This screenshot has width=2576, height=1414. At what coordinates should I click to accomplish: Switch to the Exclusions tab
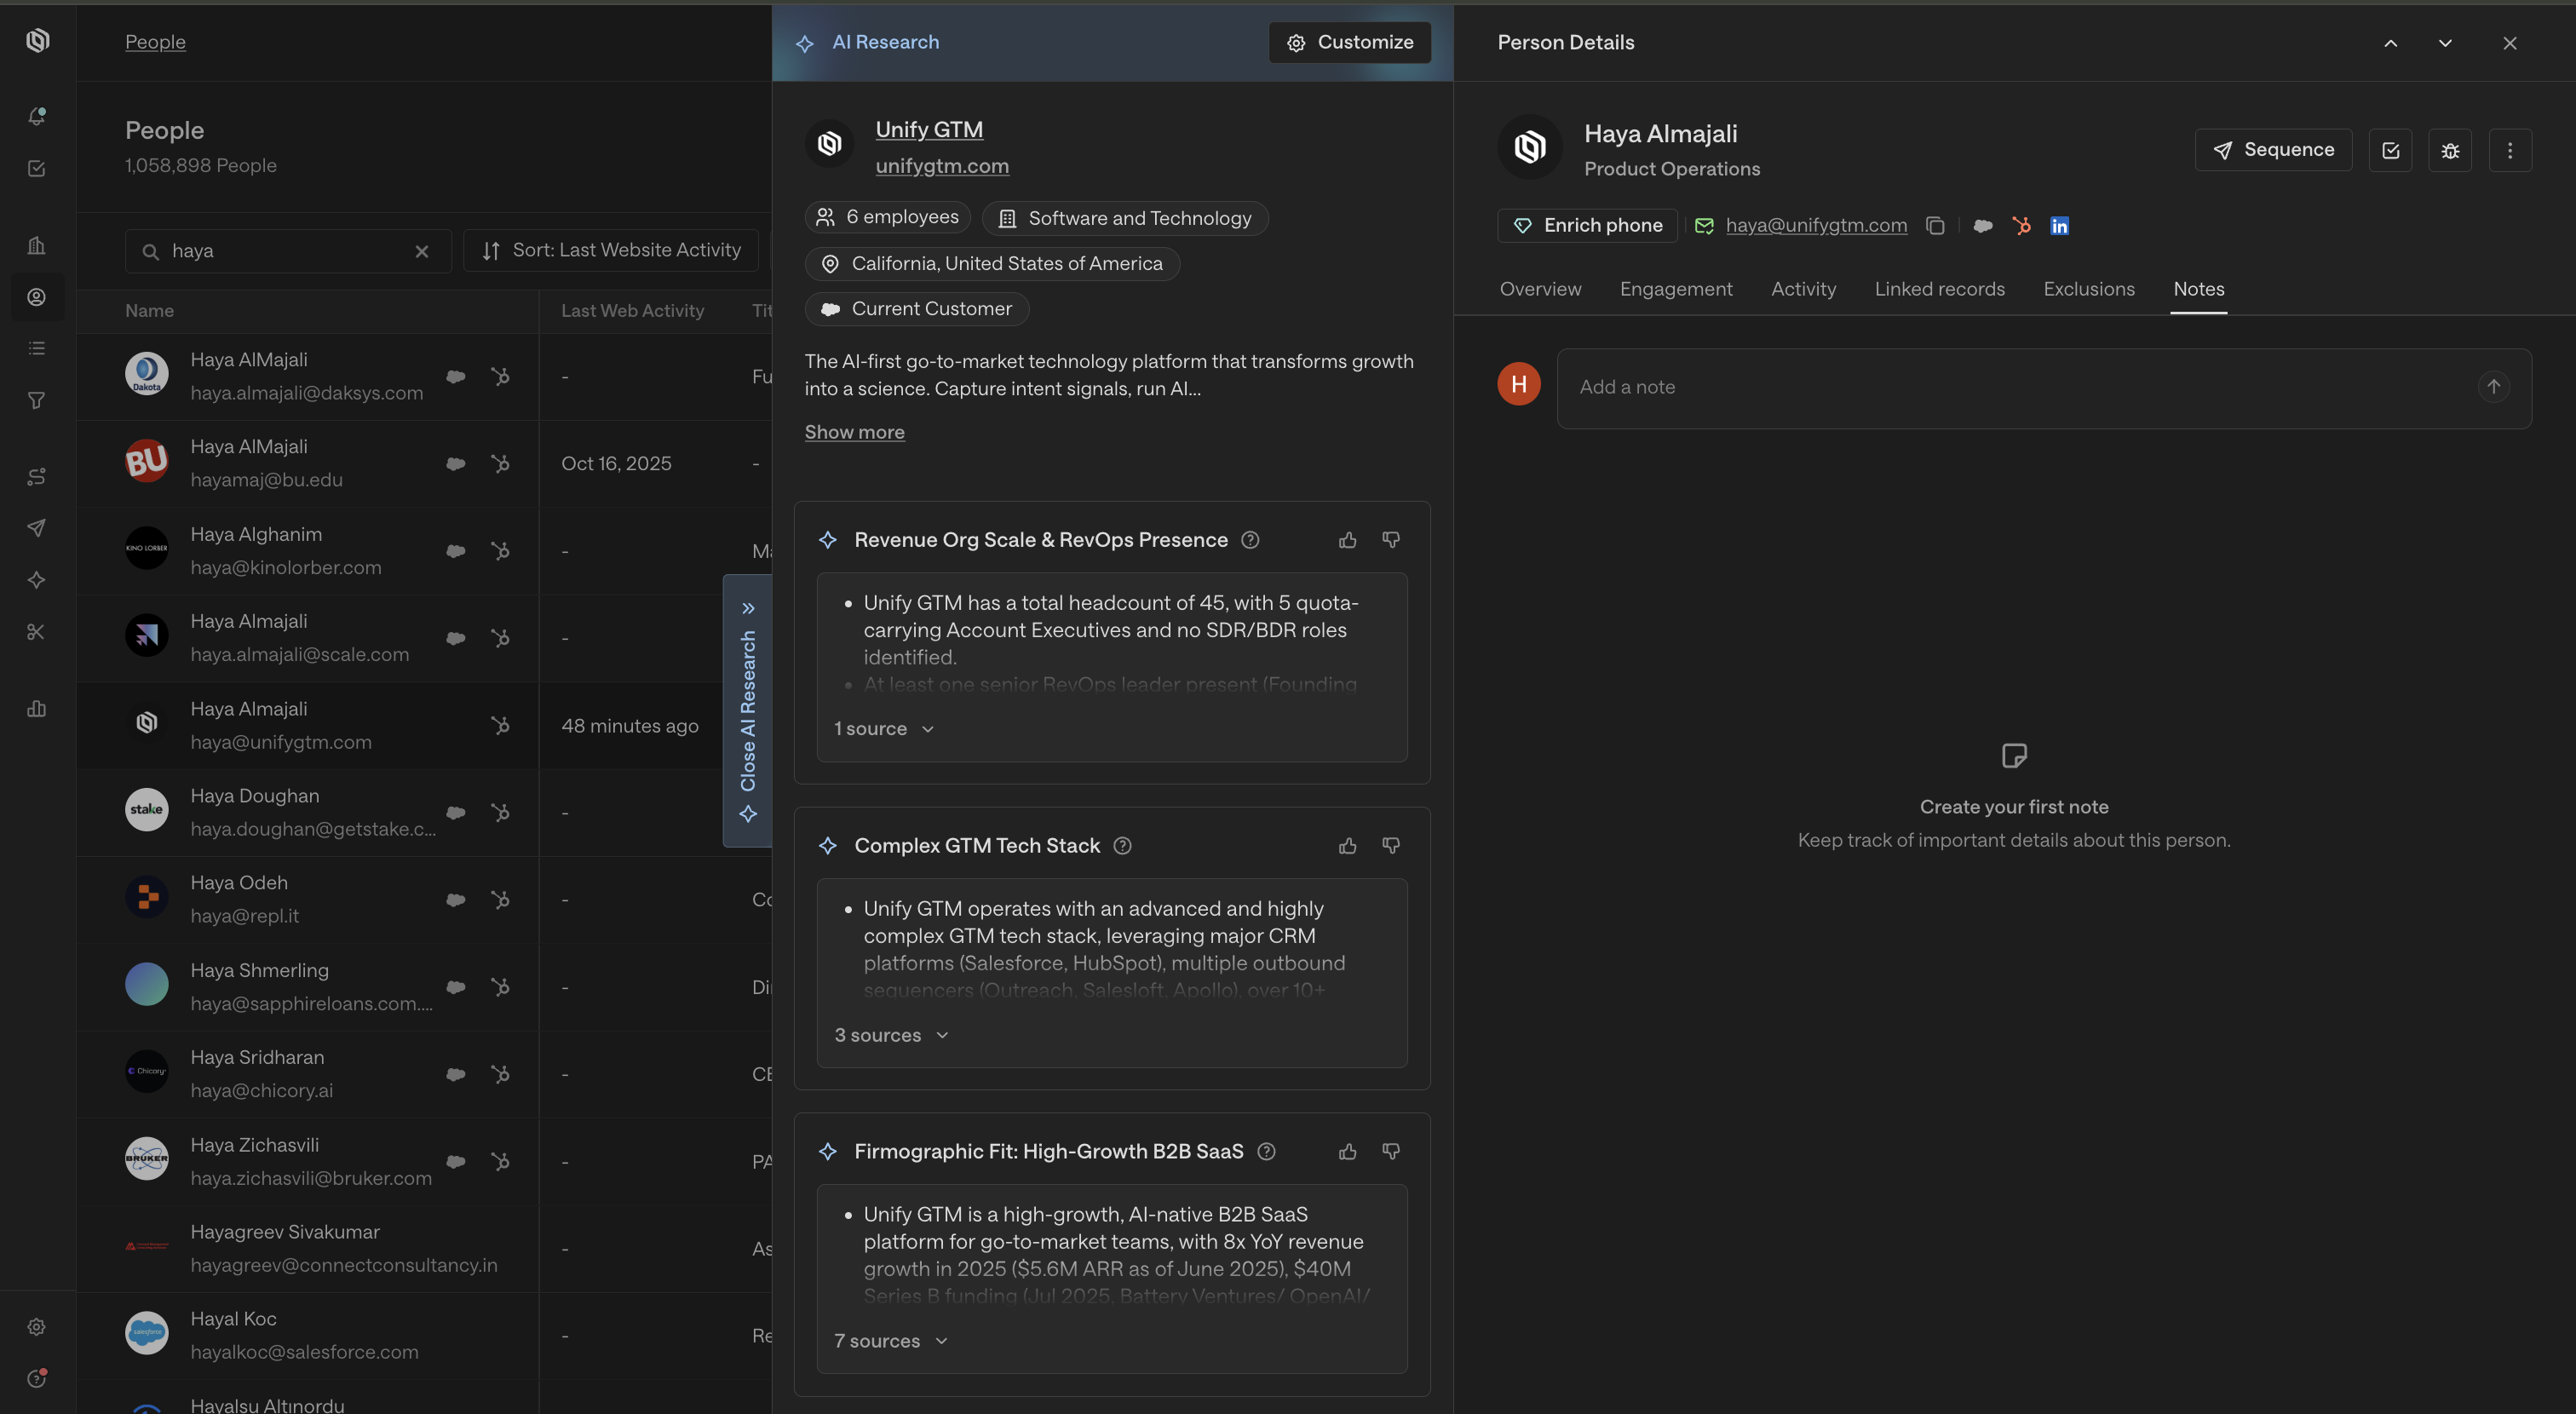tap(2089, 289)
